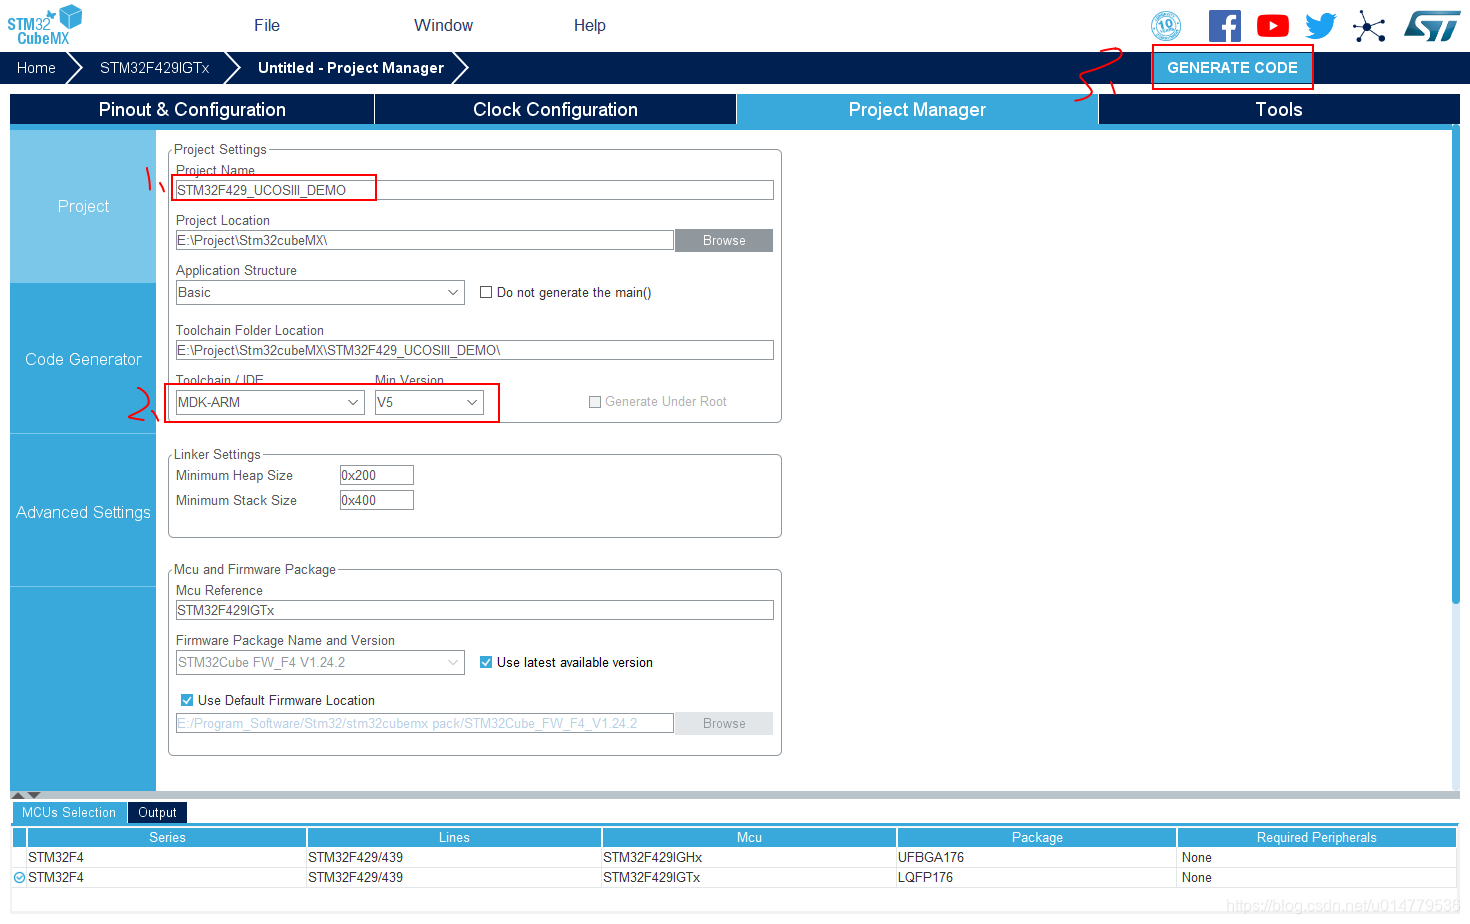
Task: Click the Project Name input field
Action: tap(474, 190)
